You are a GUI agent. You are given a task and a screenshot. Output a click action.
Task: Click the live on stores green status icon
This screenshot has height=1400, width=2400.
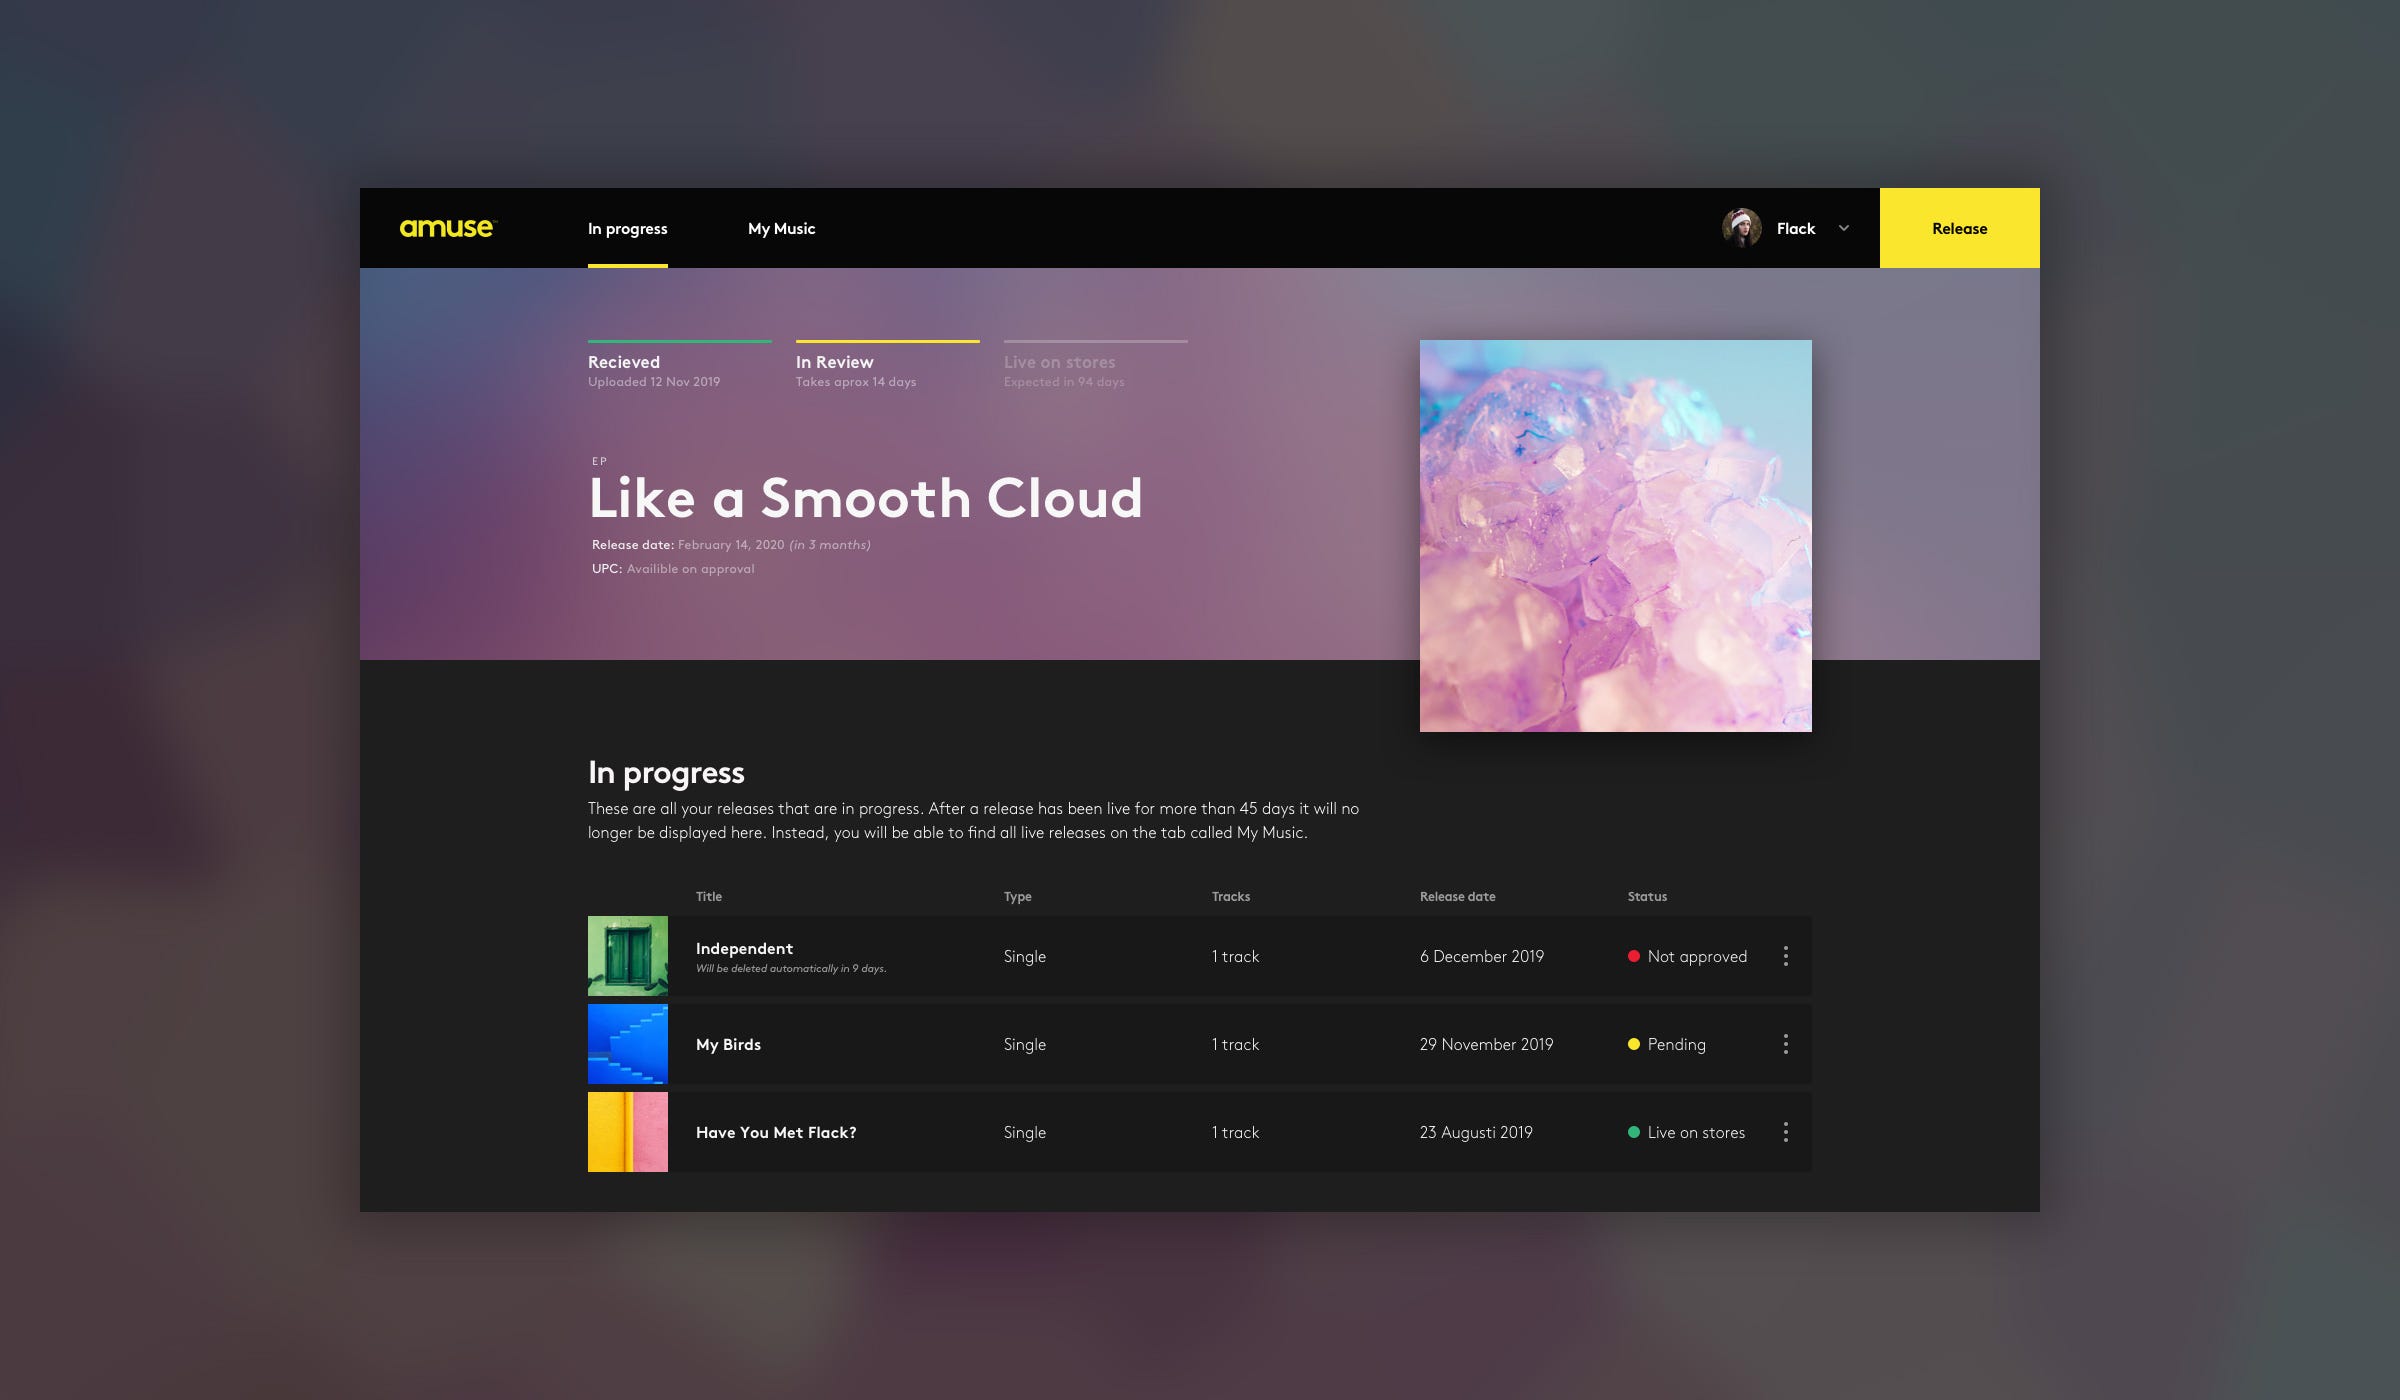[1632, 1133]
